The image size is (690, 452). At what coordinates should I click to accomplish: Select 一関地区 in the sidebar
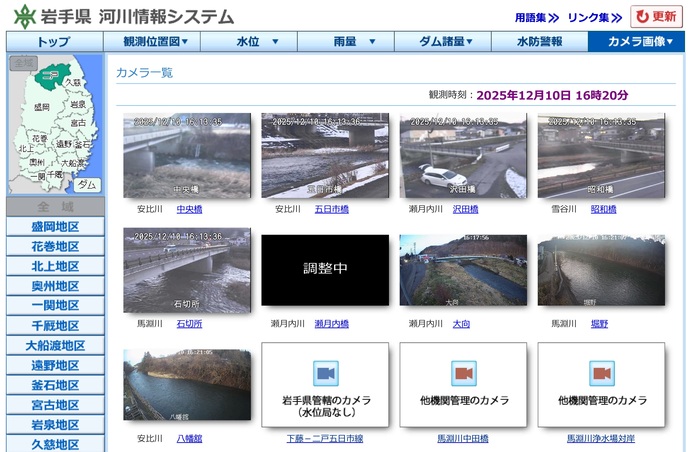click(x=55, y=305)
